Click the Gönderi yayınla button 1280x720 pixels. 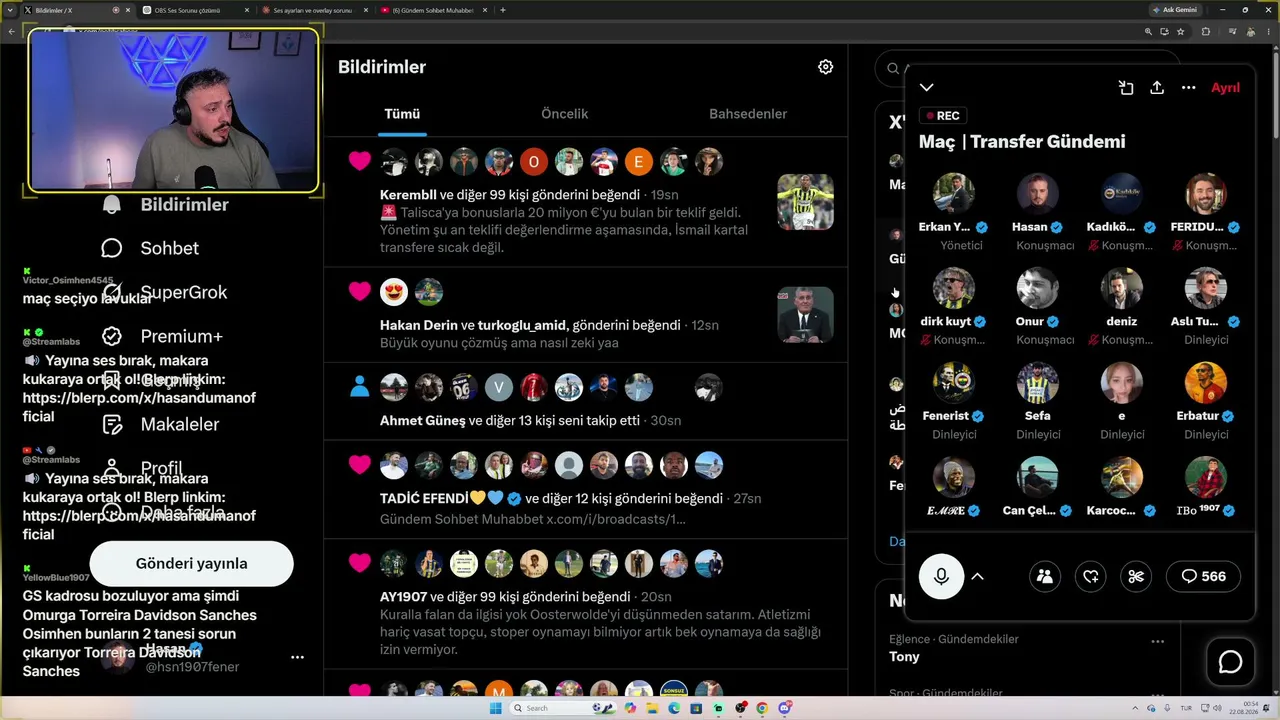click(x=192, y=563)
